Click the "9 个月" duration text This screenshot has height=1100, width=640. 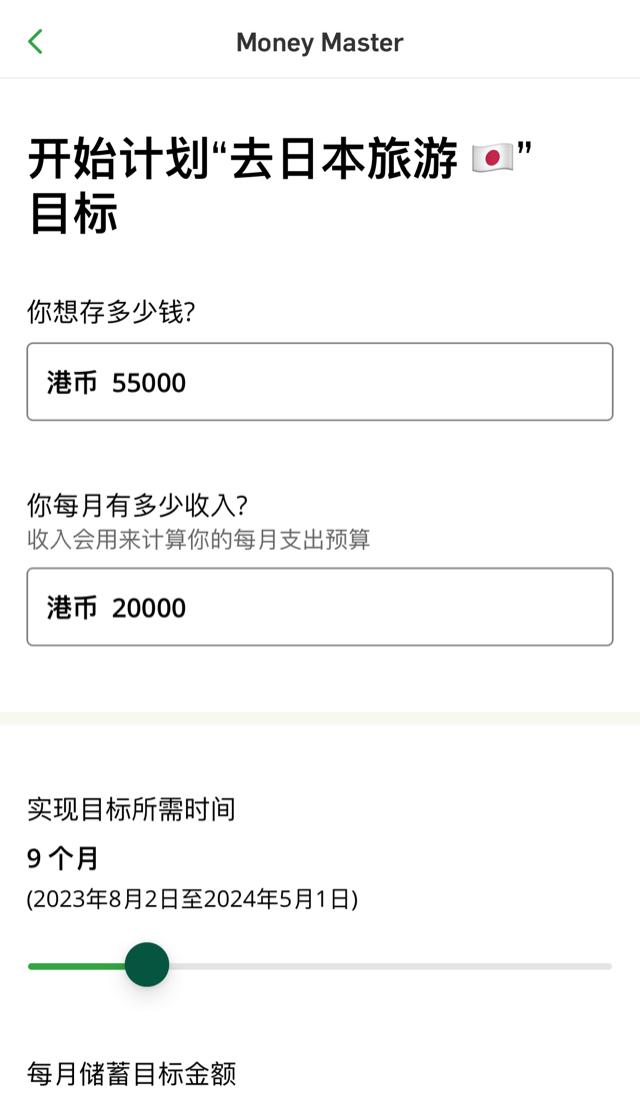point(63,858)
